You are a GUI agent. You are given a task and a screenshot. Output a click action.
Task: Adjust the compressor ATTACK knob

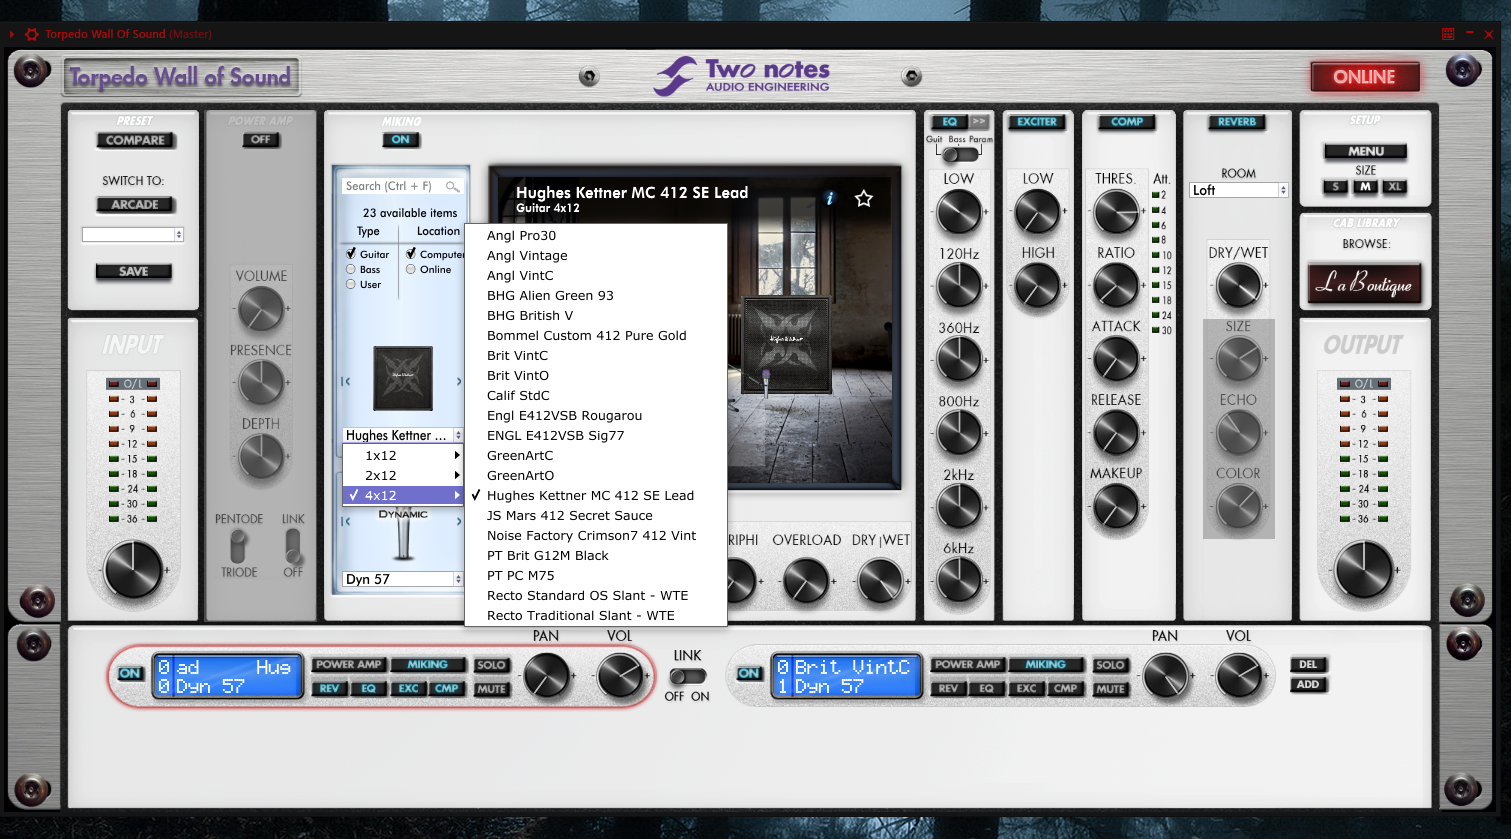(x=1116, y=359)
